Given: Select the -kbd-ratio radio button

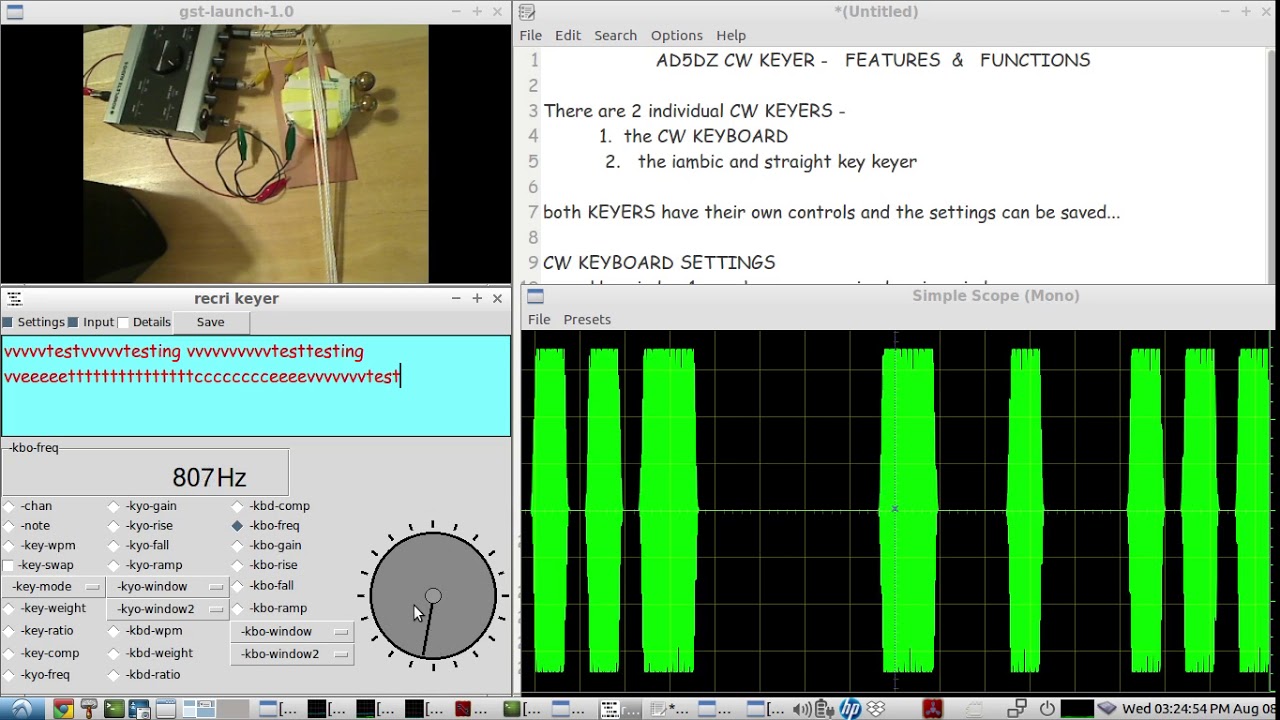Looking at the screenshot, I should click(114, 675).
